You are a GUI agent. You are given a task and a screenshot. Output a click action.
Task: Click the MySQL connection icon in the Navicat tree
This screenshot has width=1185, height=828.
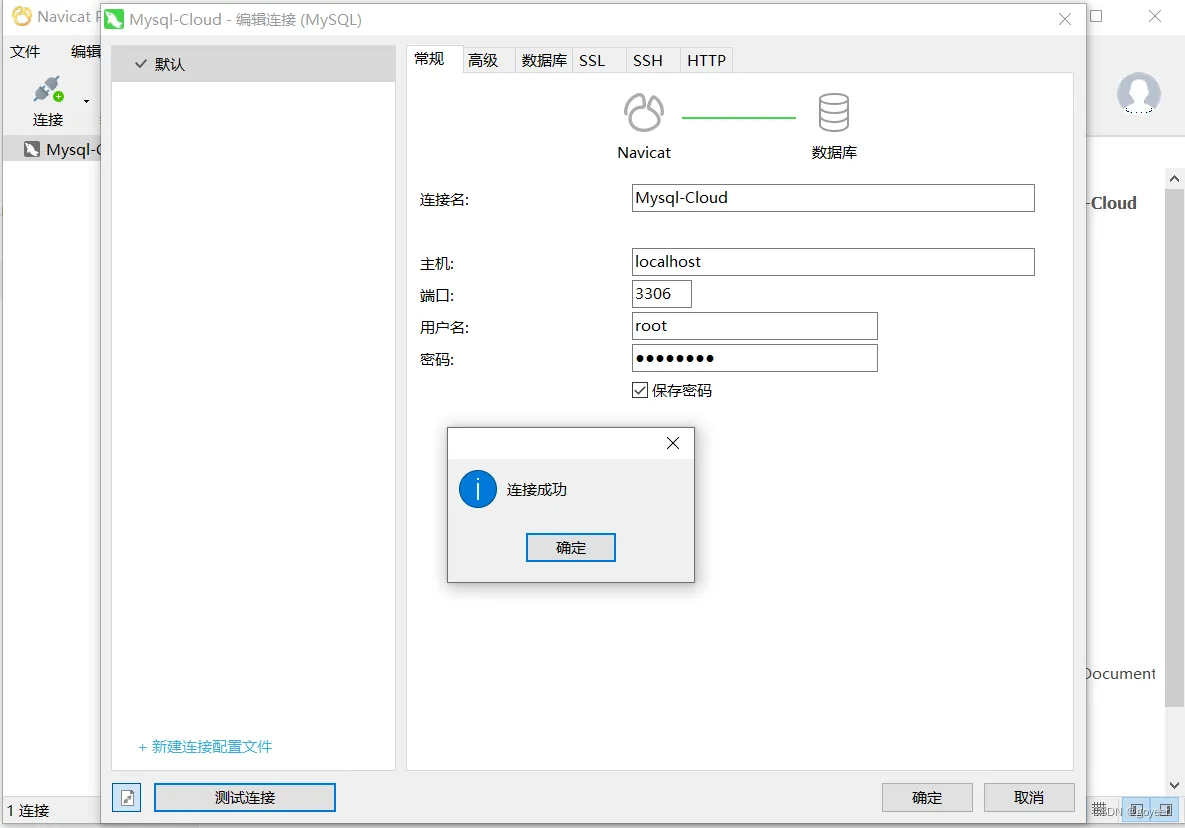32,150
